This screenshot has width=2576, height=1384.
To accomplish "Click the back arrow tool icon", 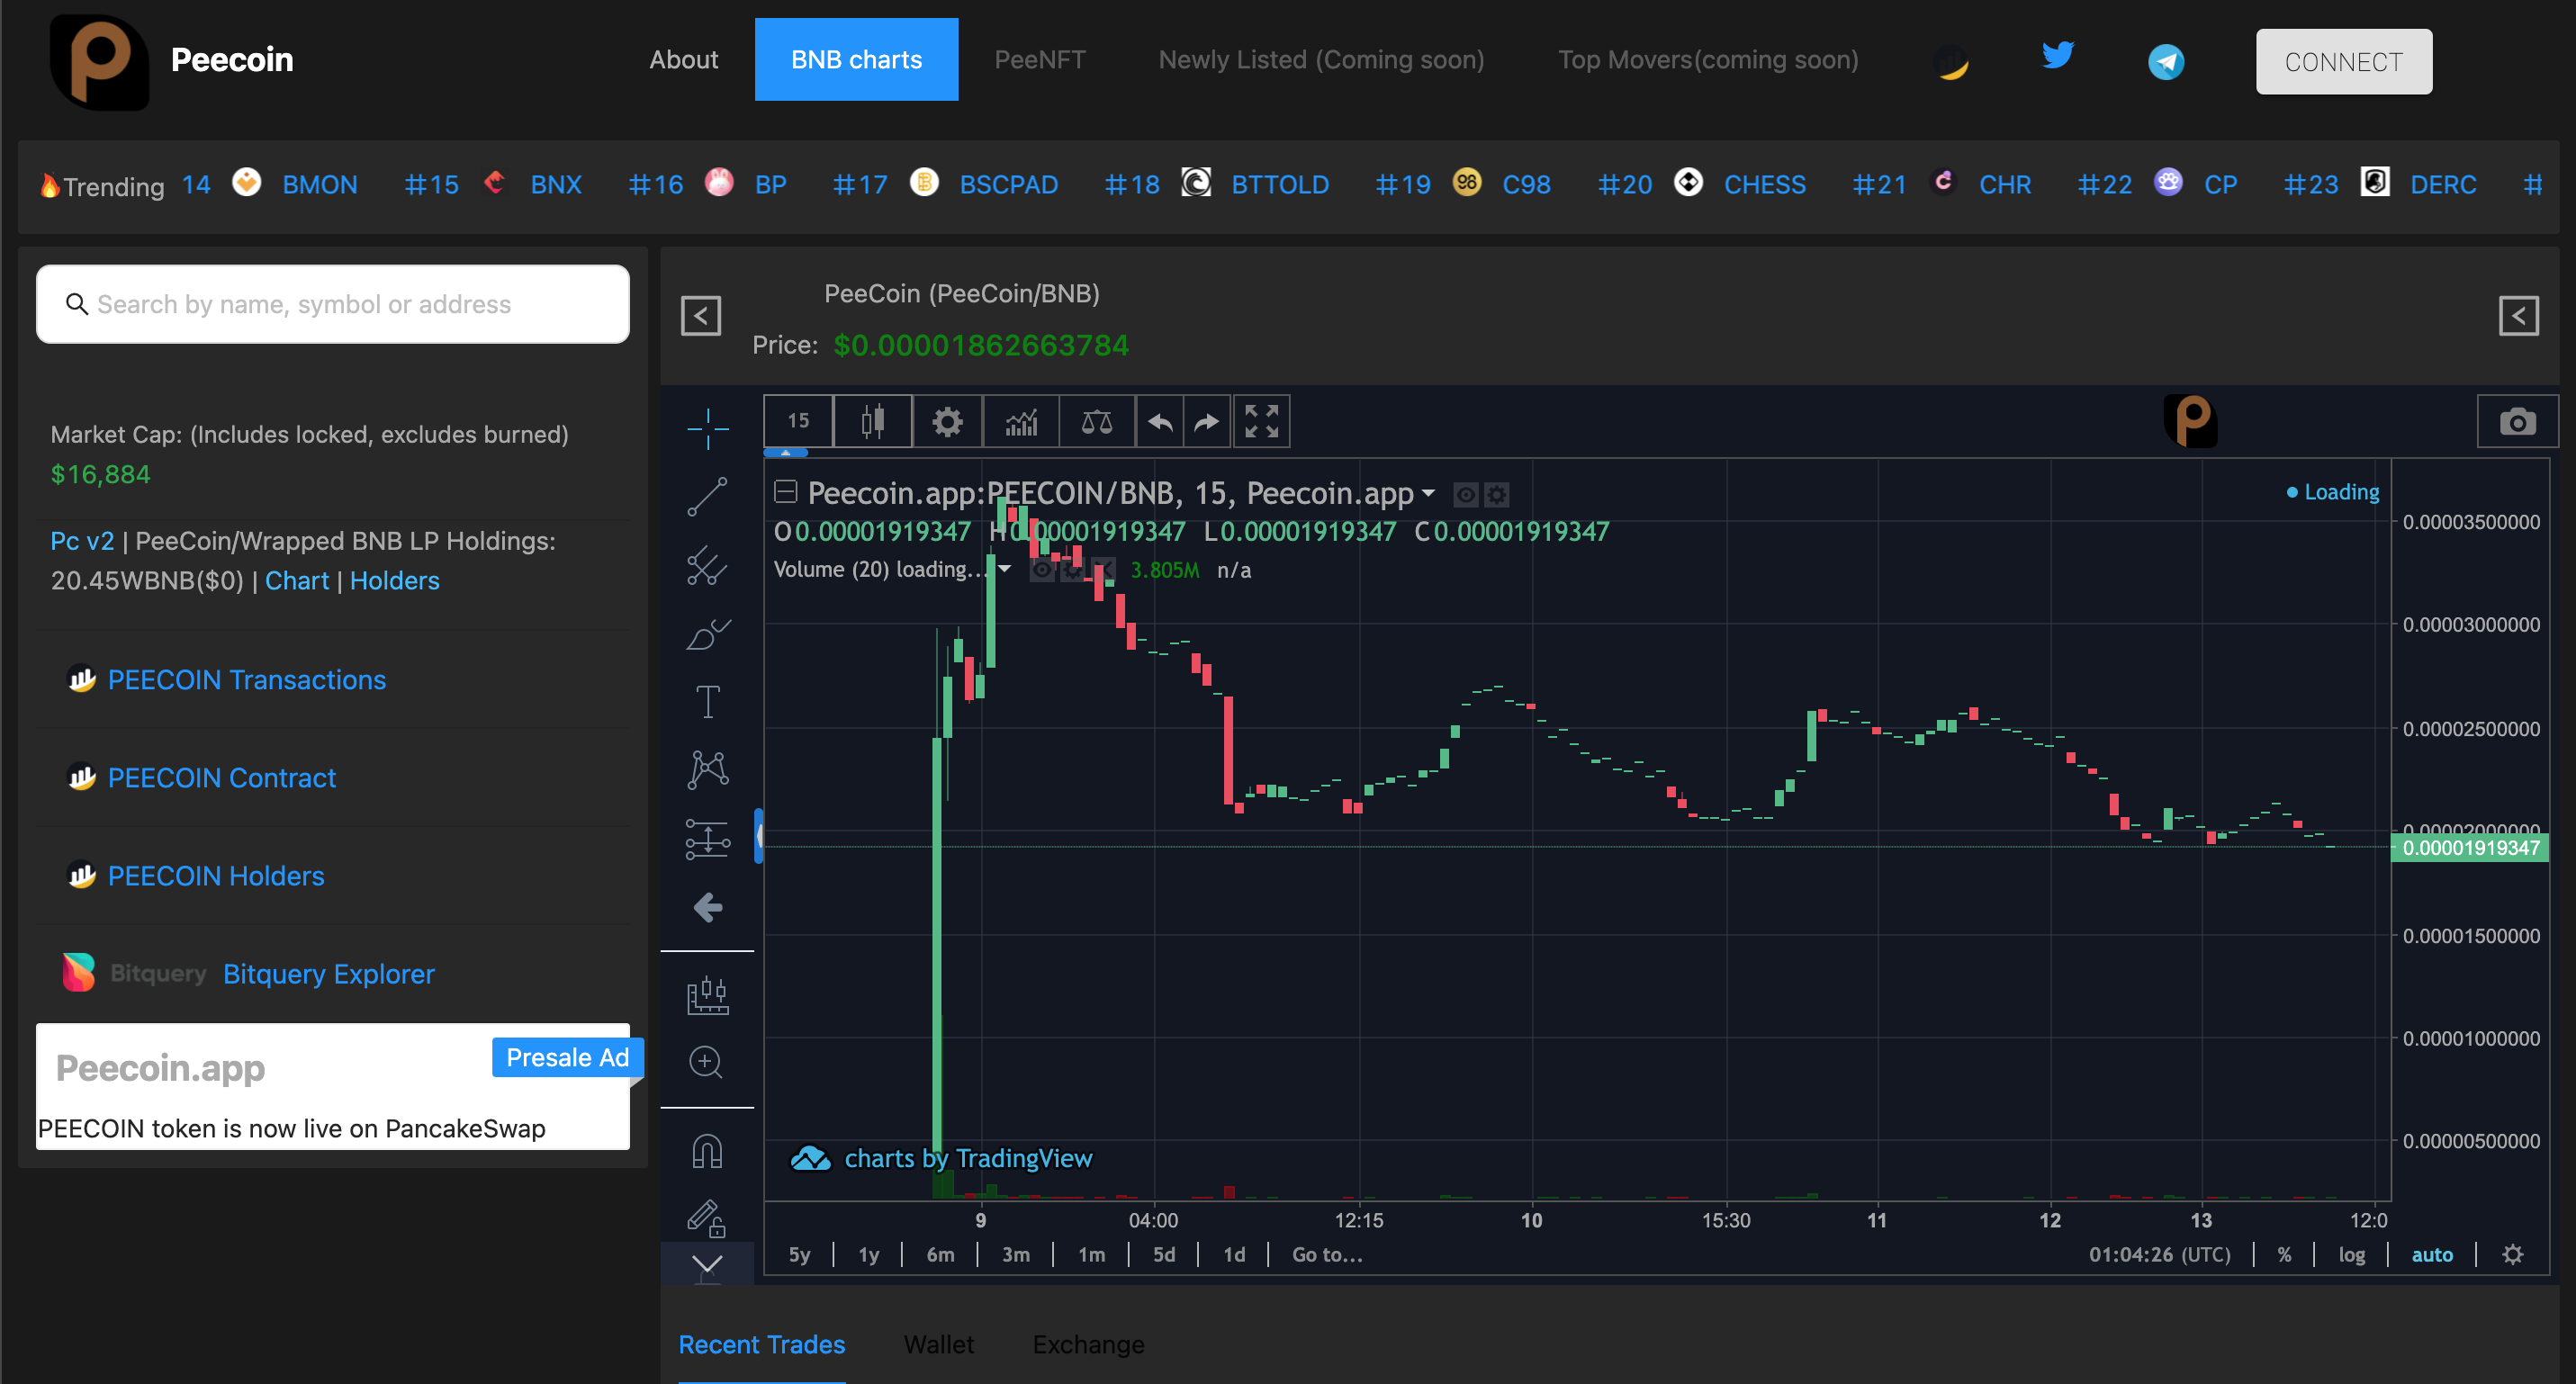I will click(x=707, y=907).
